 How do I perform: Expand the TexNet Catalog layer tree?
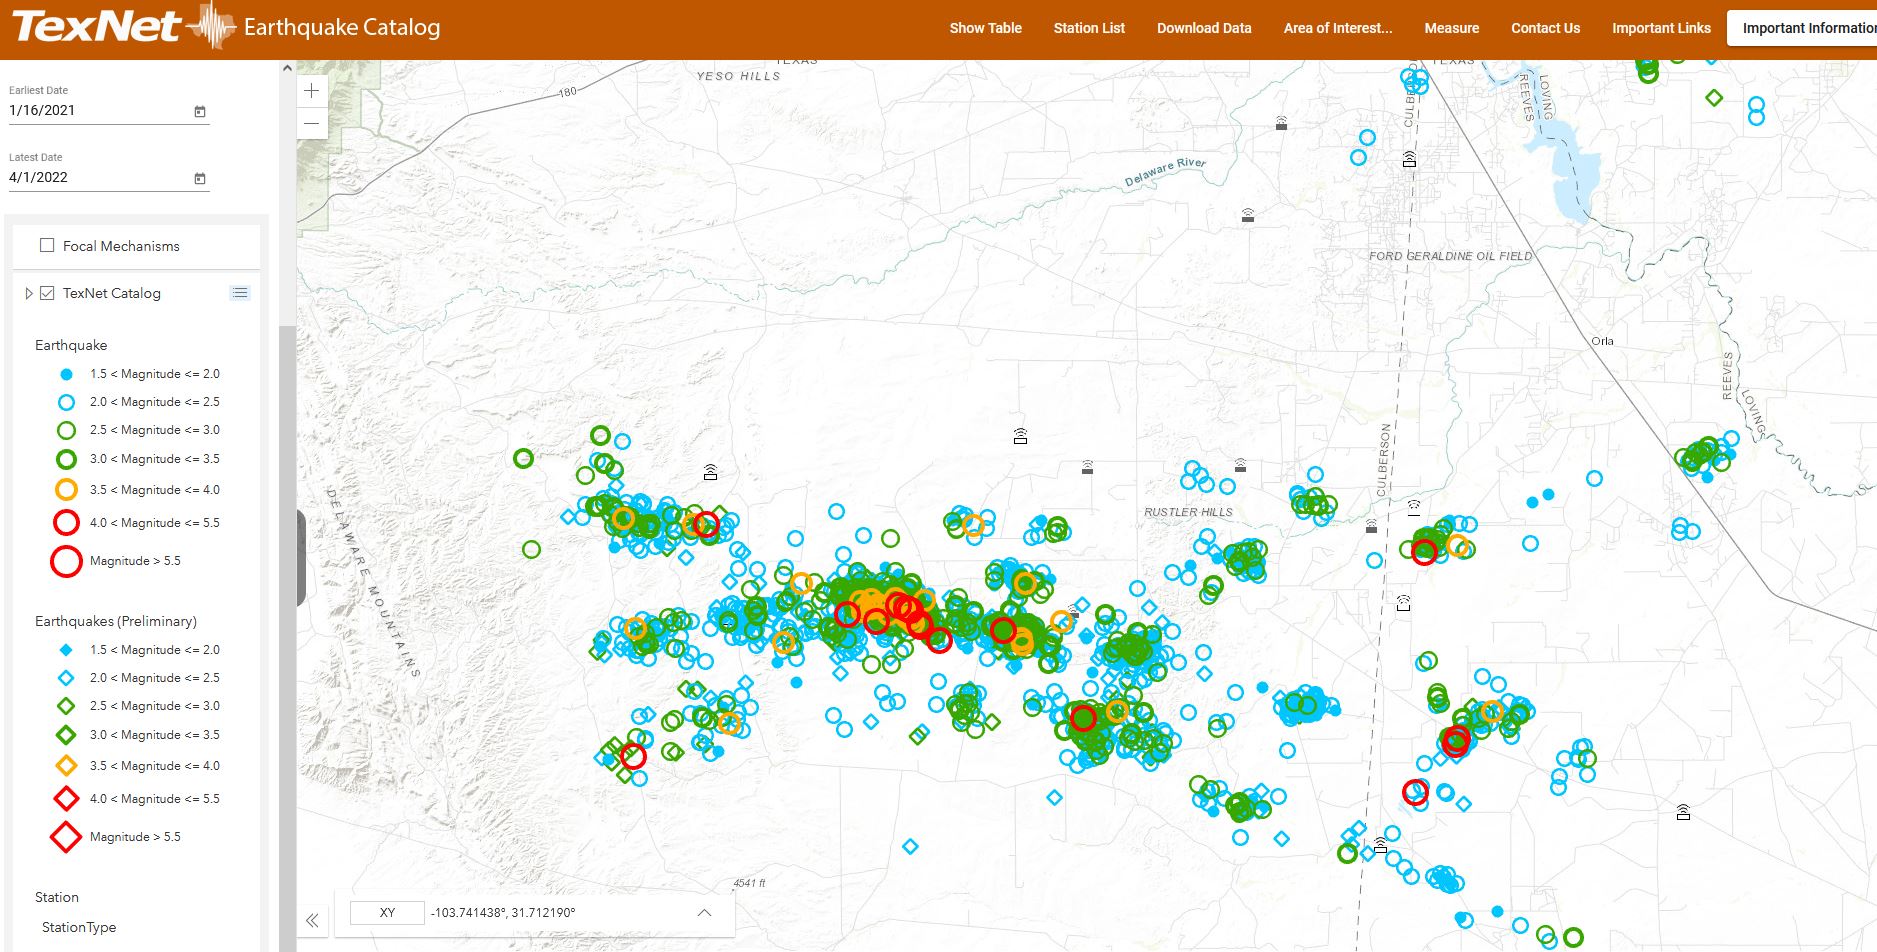click(29, 293)
